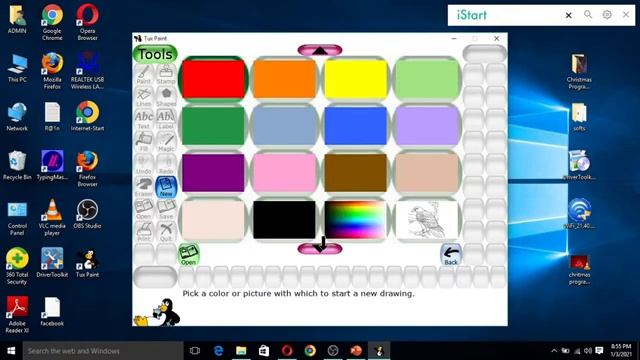Select the Eraser tool

click(144, 187)
